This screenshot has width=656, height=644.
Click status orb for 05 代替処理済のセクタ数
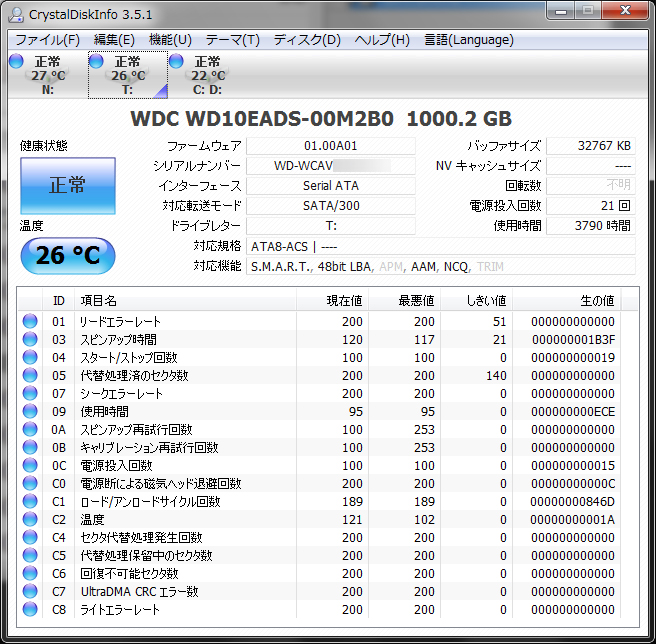[x=30, y=375]
